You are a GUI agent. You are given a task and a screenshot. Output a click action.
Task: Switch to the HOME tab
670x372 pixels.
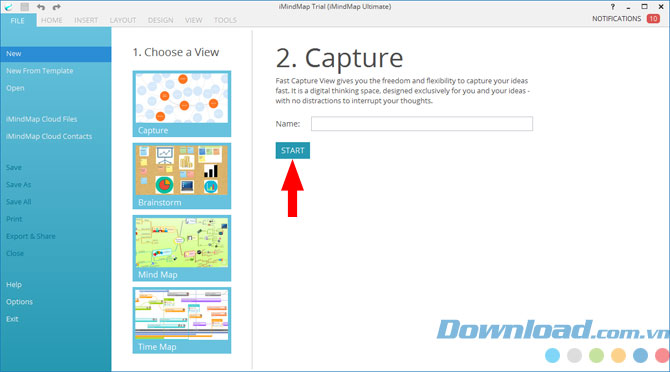pos(52,21)
